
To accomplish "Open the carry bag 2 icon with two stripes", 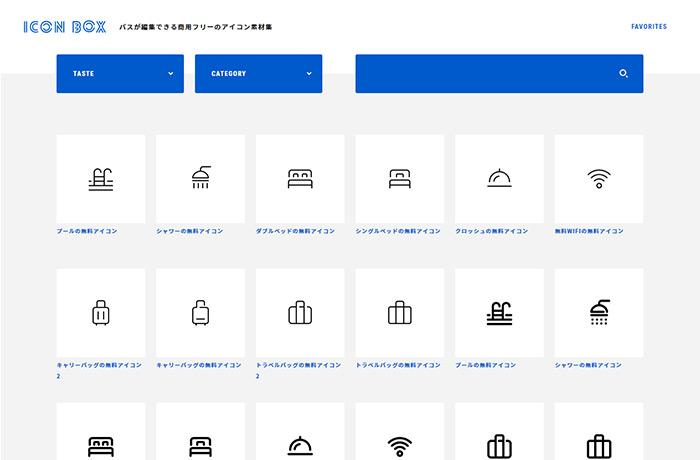I will [x=101, y=313].
